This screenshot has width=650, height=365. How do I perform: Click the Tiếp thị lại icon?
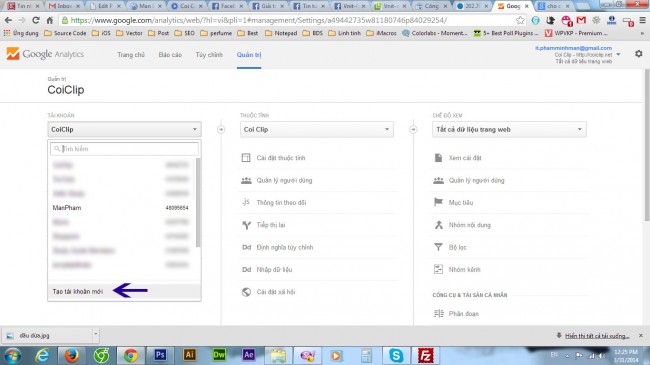(246, 225)
